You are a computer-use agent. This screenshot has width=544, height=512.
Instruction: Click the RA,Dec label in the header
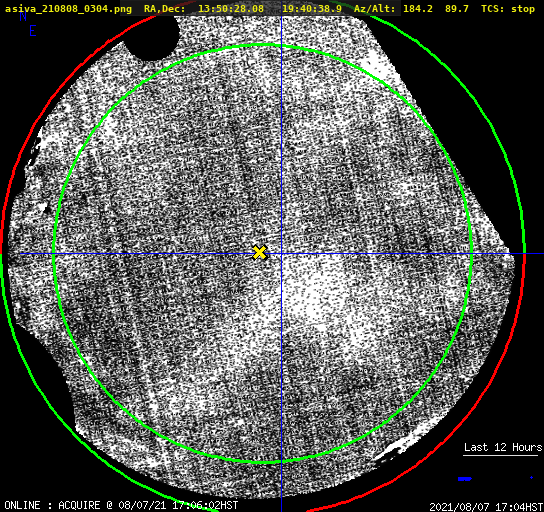pos(164,9)
